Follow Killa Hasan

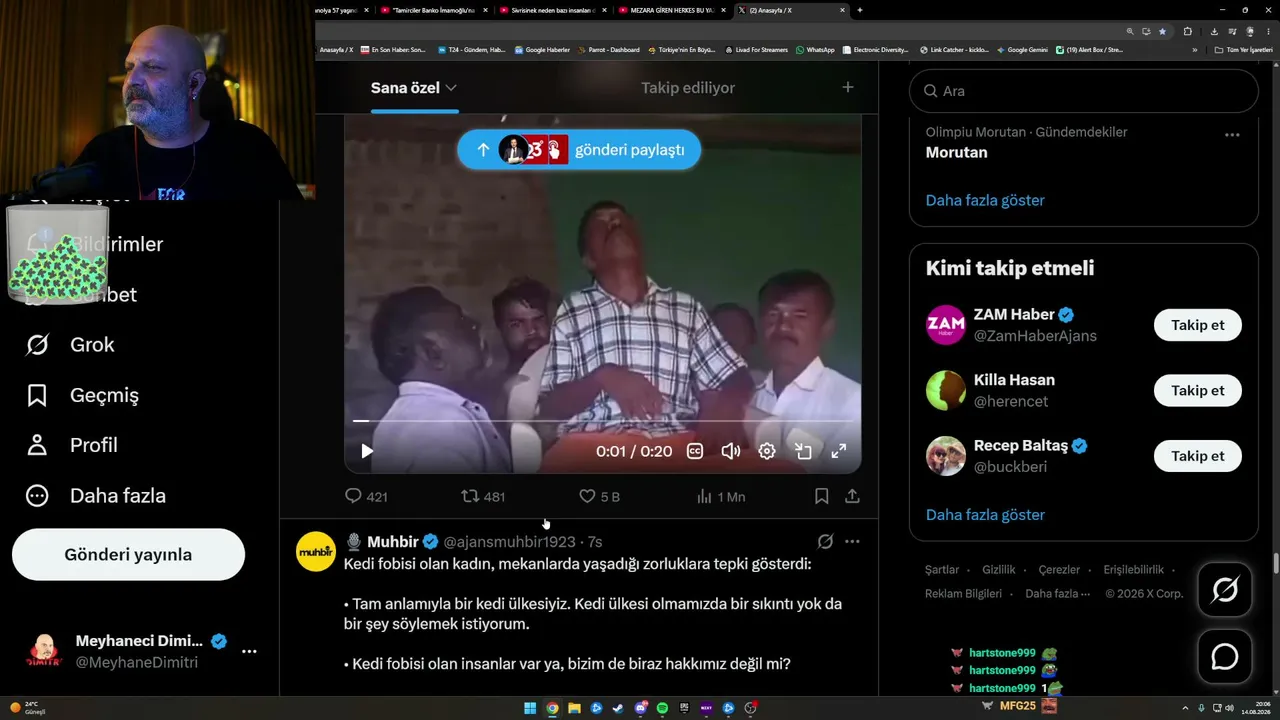(x=1198, y=390)
